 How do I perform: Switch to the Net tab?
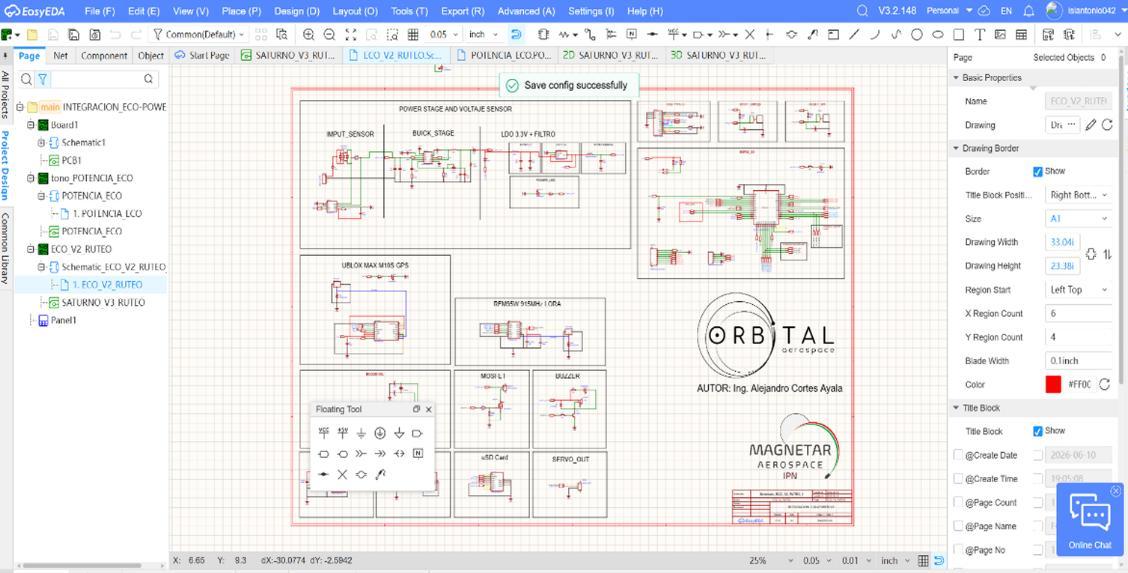click(61, 55)
